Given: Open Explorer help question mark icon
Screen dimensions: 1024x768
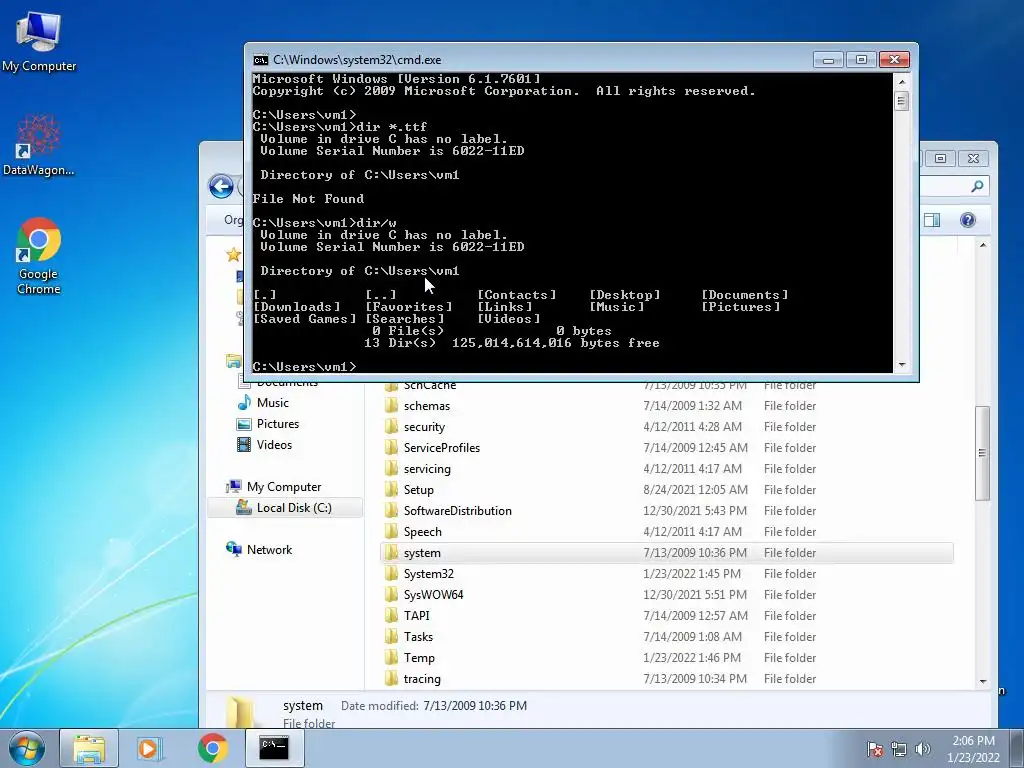Looking at the screenshot, I should pyautogui.click(x=968, y=220).
